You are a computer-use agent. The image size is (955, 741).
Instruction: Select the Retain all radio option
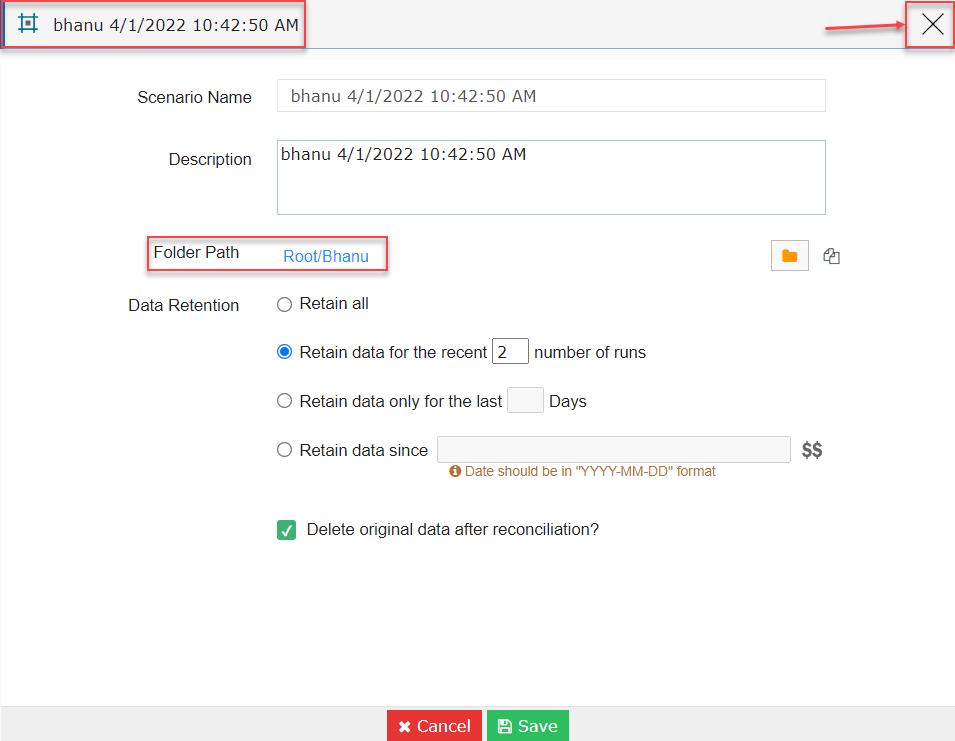coord(284,304)
